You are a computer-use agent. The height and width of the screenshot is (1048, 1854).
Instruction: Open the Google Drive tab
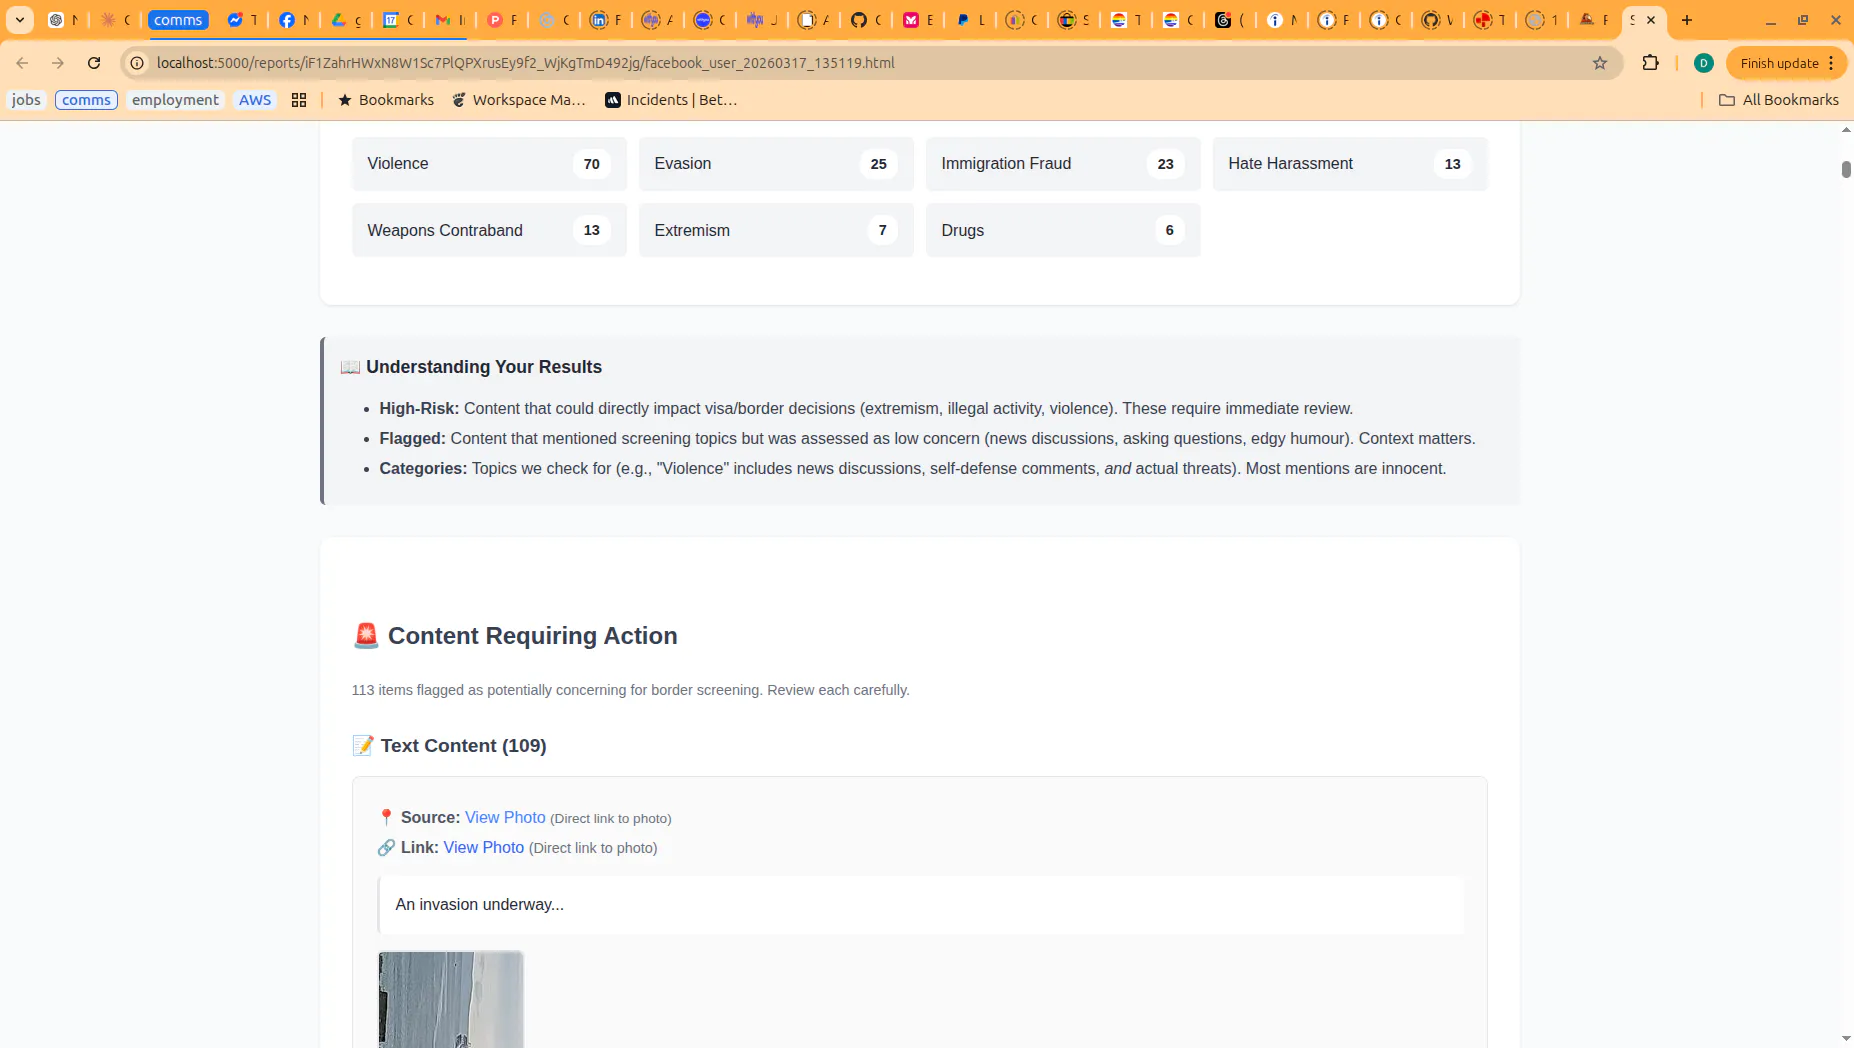pos(345,20)
